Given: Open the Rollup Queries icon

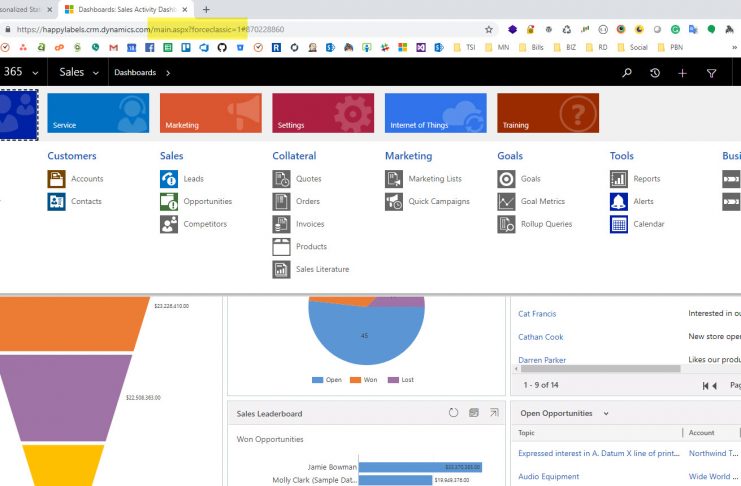Looking at the screenshot, I should coord(506,224).
